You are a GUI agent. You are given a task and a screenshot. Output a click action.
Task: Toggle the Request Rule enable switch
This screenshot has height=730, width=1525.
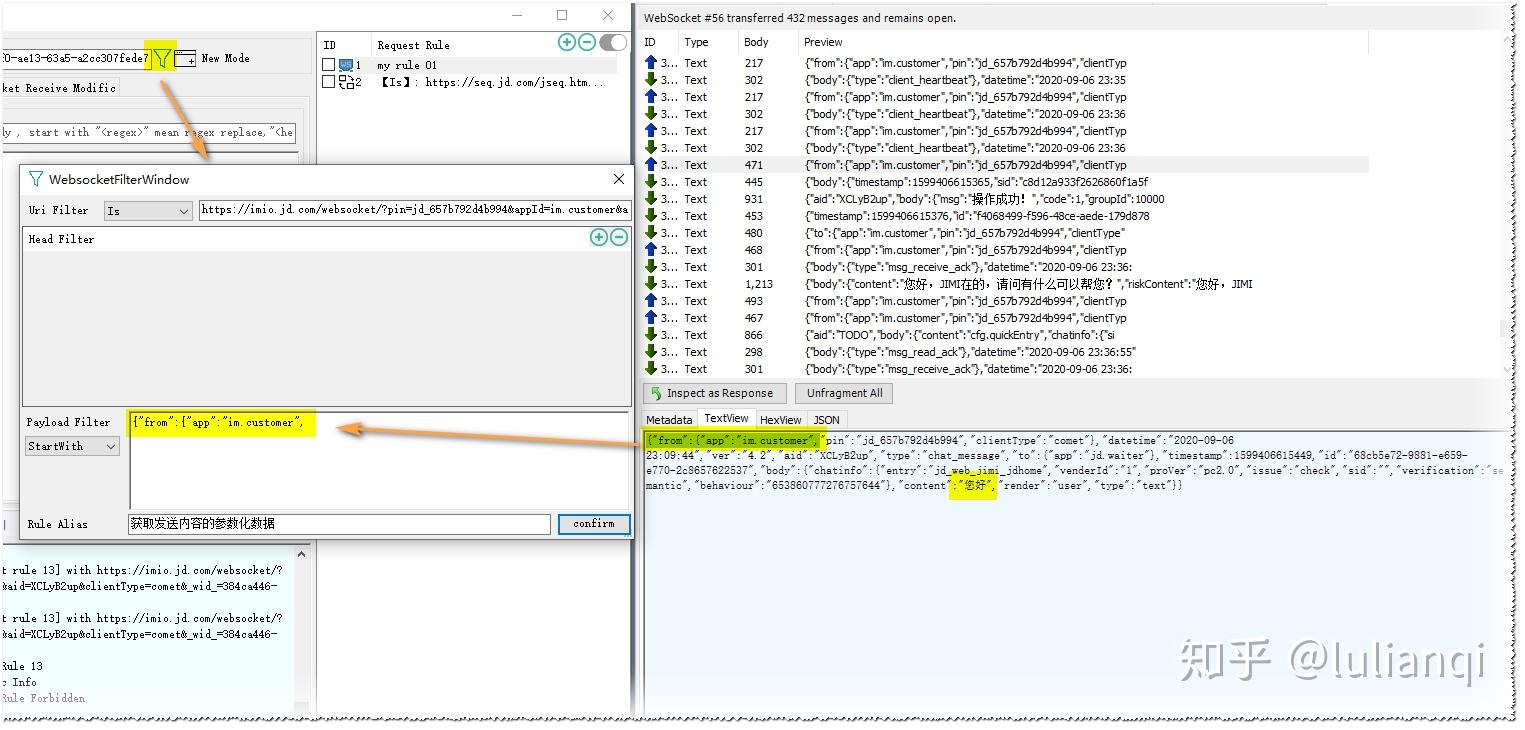click(613, 42)
